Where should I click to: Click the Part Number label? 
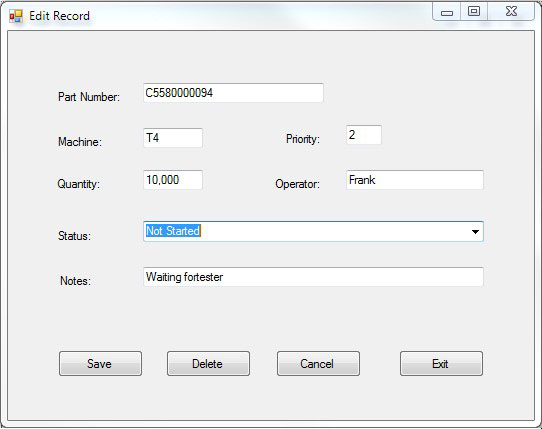(x=89, y=97)
